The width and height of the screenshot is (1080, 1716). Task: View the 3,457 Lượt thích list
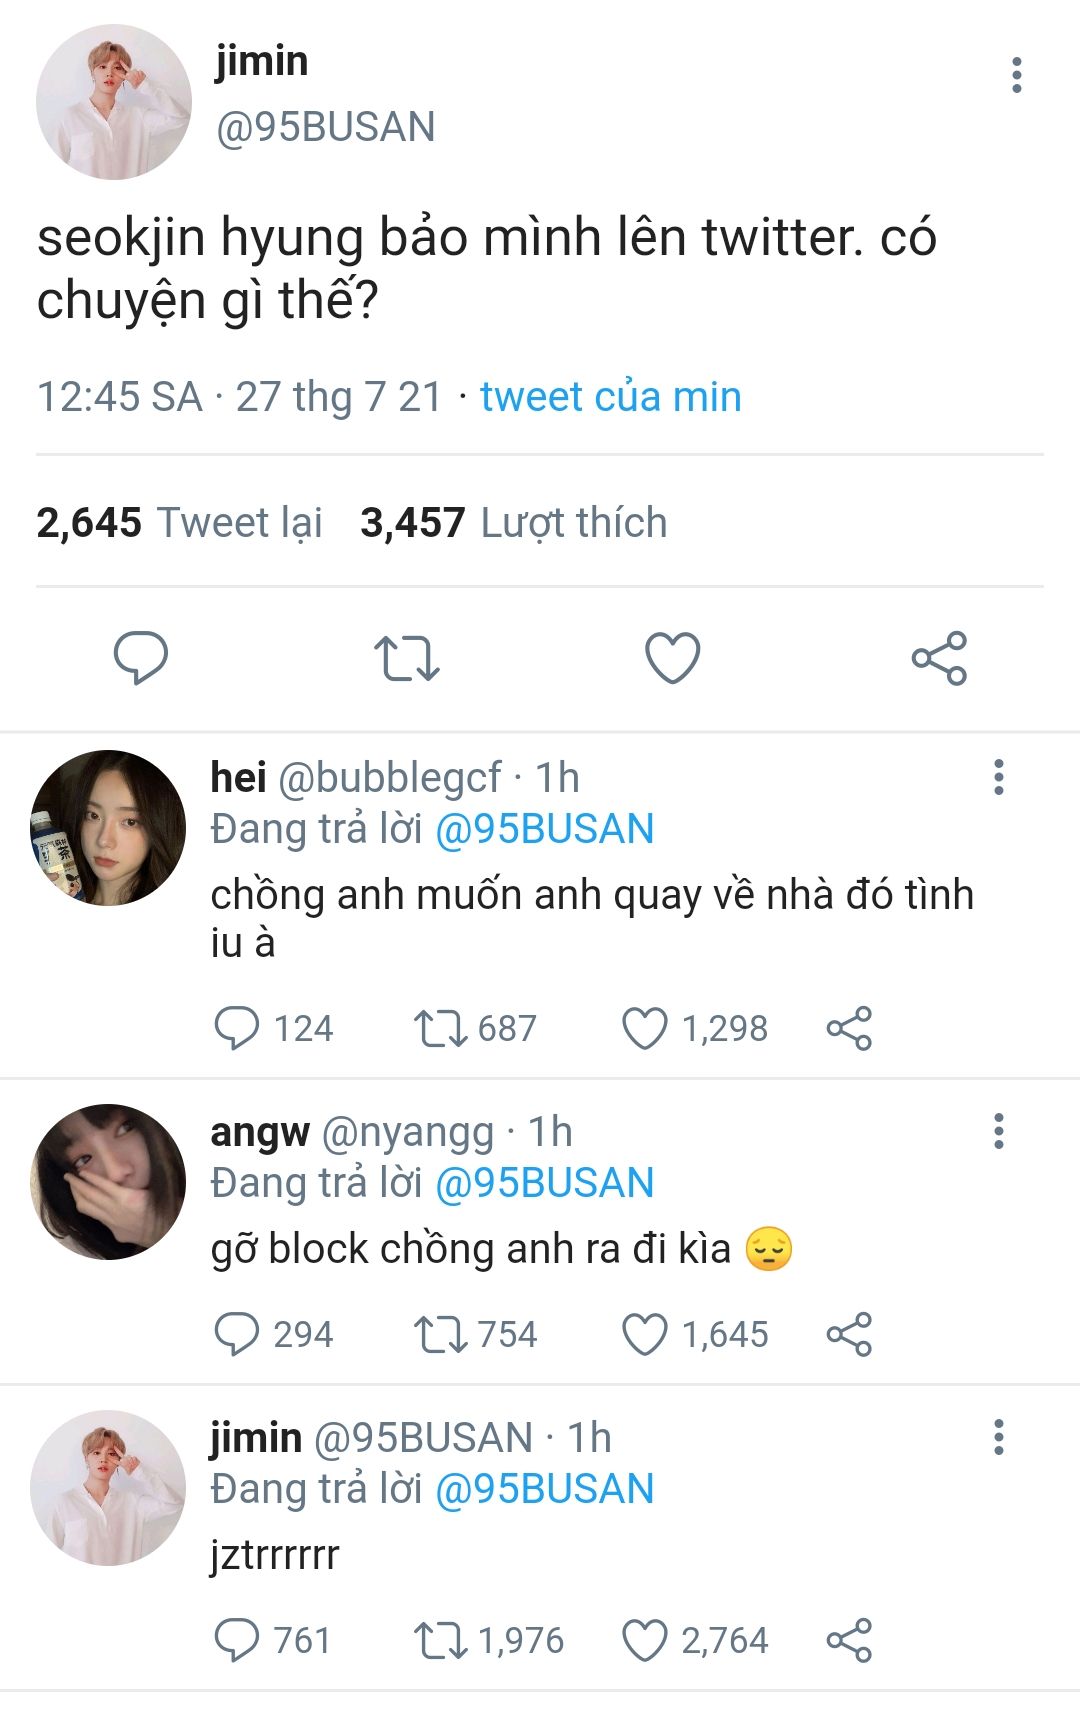point(514,523)
